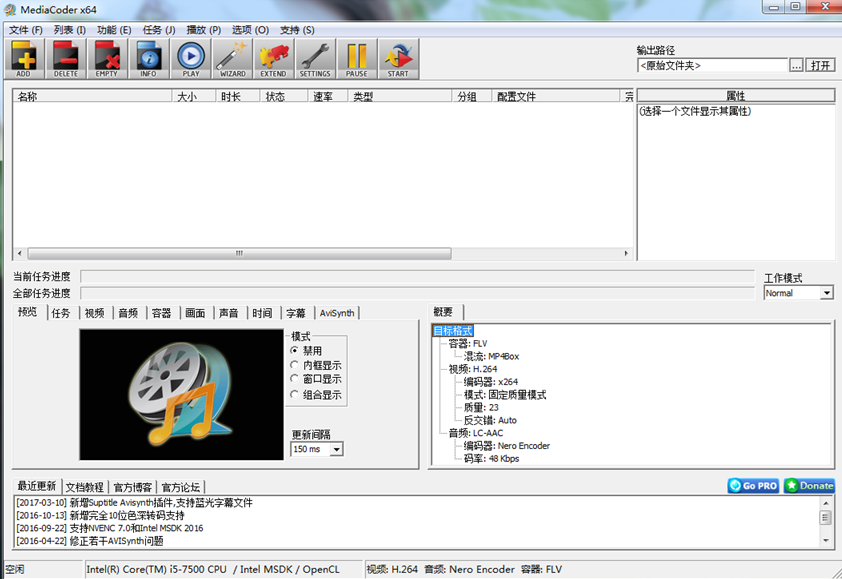Image resolution: width=842 pixels, height=579 pixels.
Task: Open the INFO toolbar icon
Action: click(x=148, y=58)
